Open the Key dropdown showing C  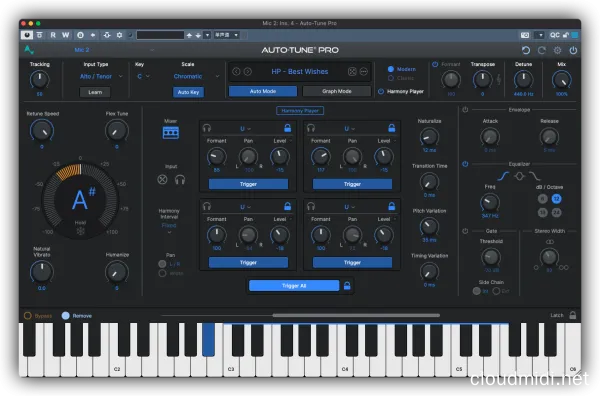pos(143,77)
